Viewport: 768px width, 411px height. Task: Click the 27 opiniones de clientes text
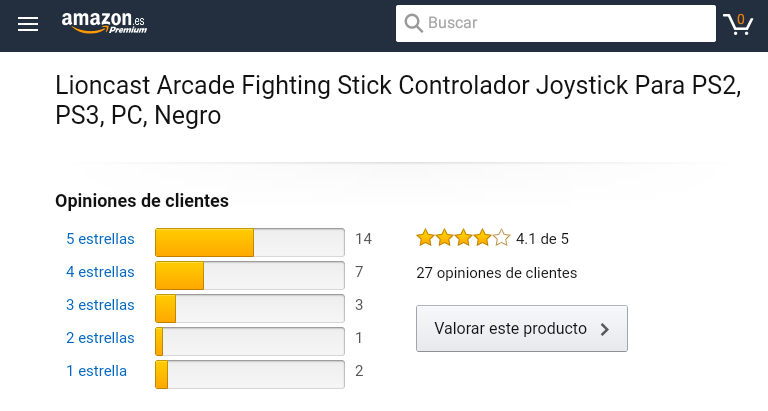pyautogui.click(x=496, y=272)
